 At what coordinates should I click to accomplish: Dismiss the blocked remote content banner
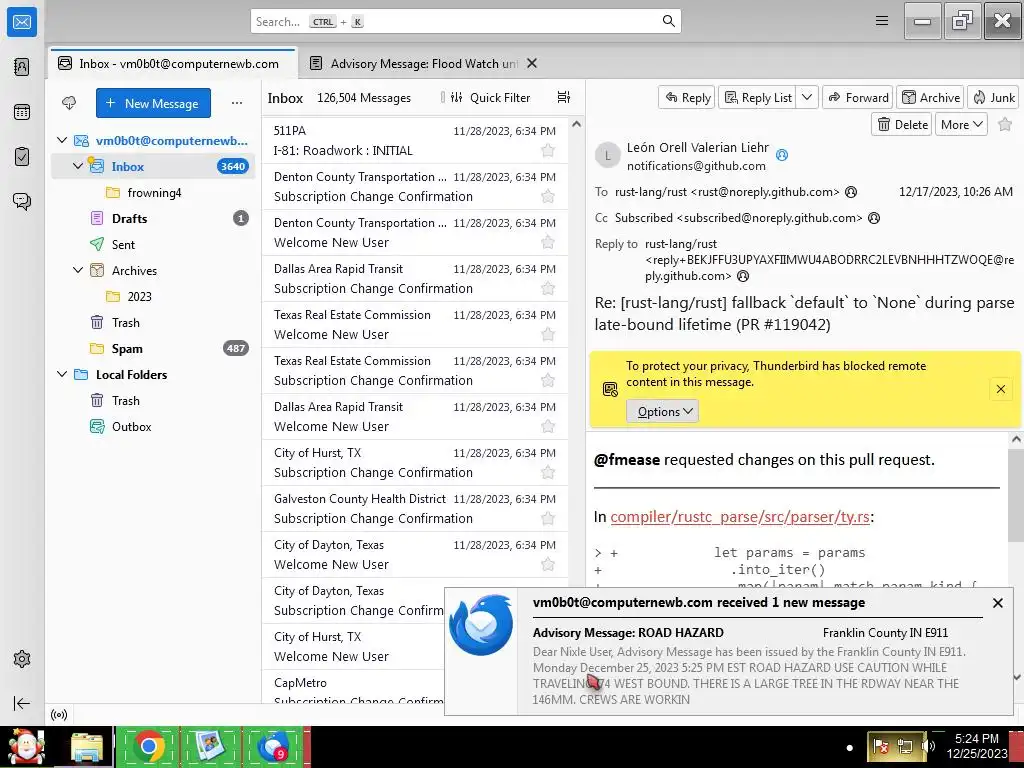(x=1000, y=389)
